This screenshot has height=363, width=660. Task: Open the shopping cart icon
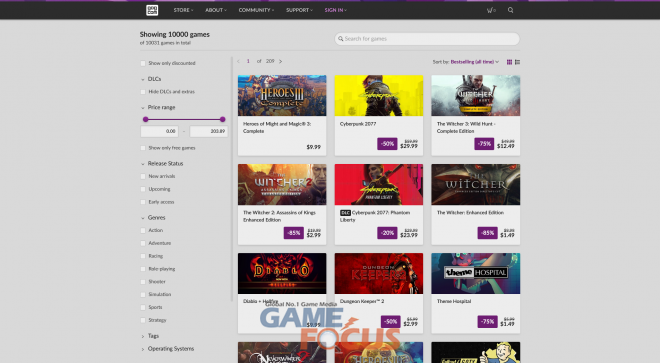click(x=490, y=10)
